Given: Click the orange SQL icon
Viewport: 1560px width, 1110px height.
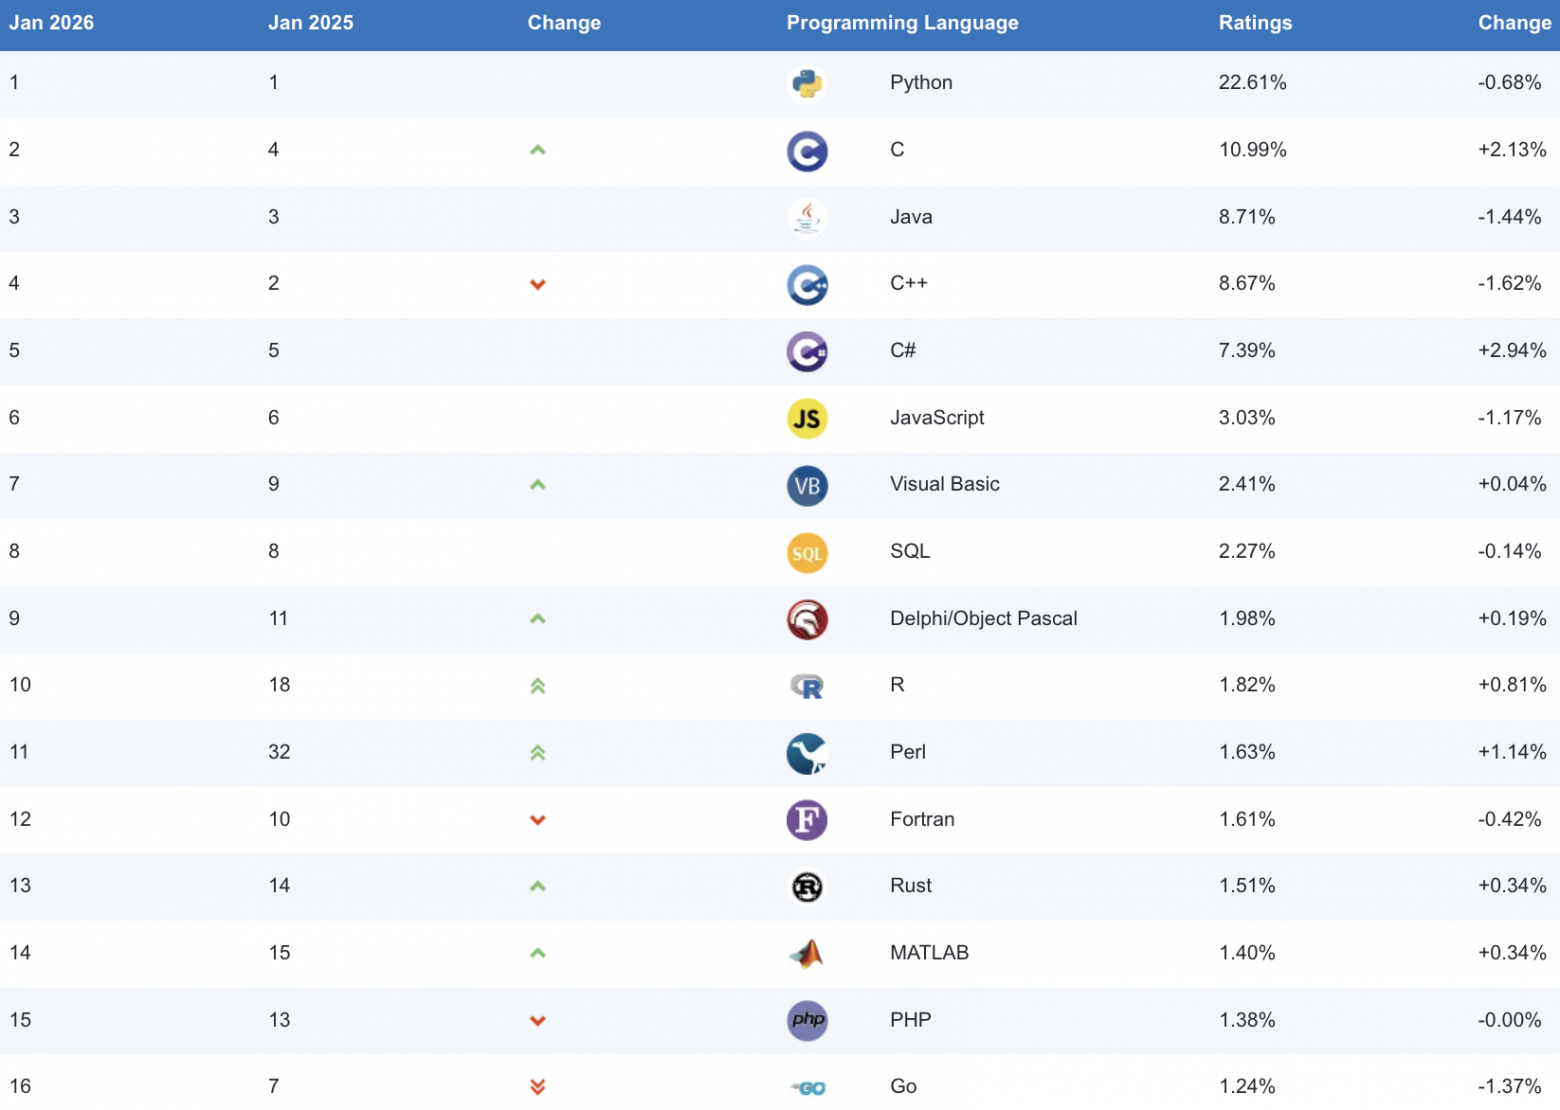Looking at the screenshot, I should click(807, 553).
